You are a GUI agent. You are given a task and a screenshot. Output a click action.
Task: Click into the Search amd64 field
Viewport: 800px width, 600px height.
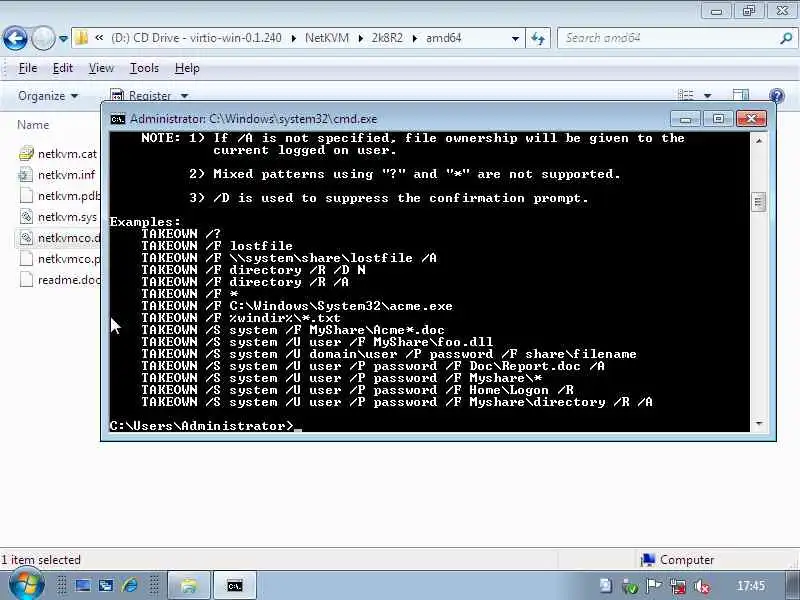pyautogui.click(x=668, y=38)
